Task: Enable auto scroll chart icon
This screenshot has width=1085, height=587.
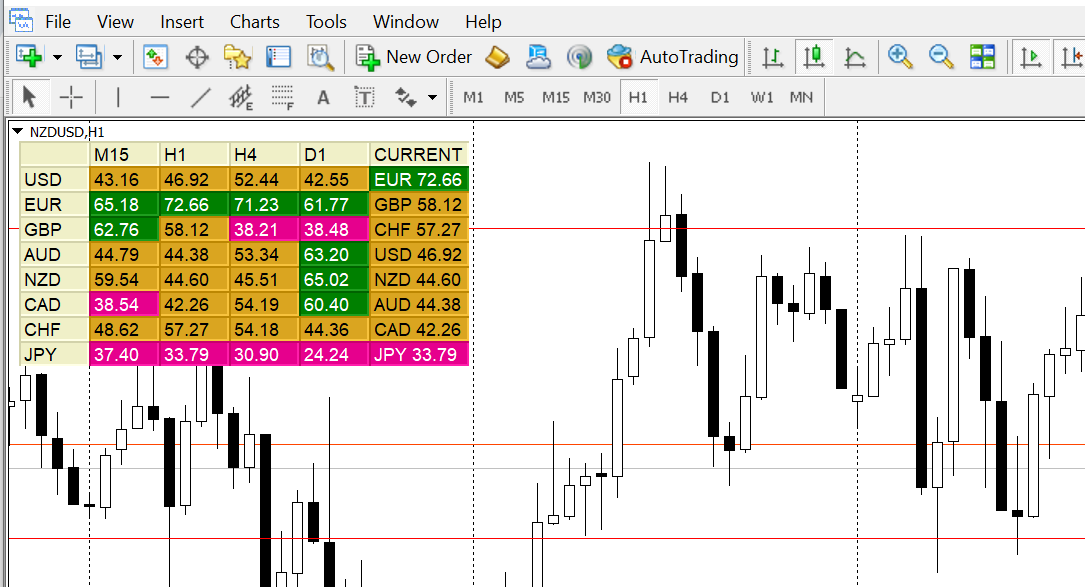Action: pyautogui.click(x=1030, y=57)
